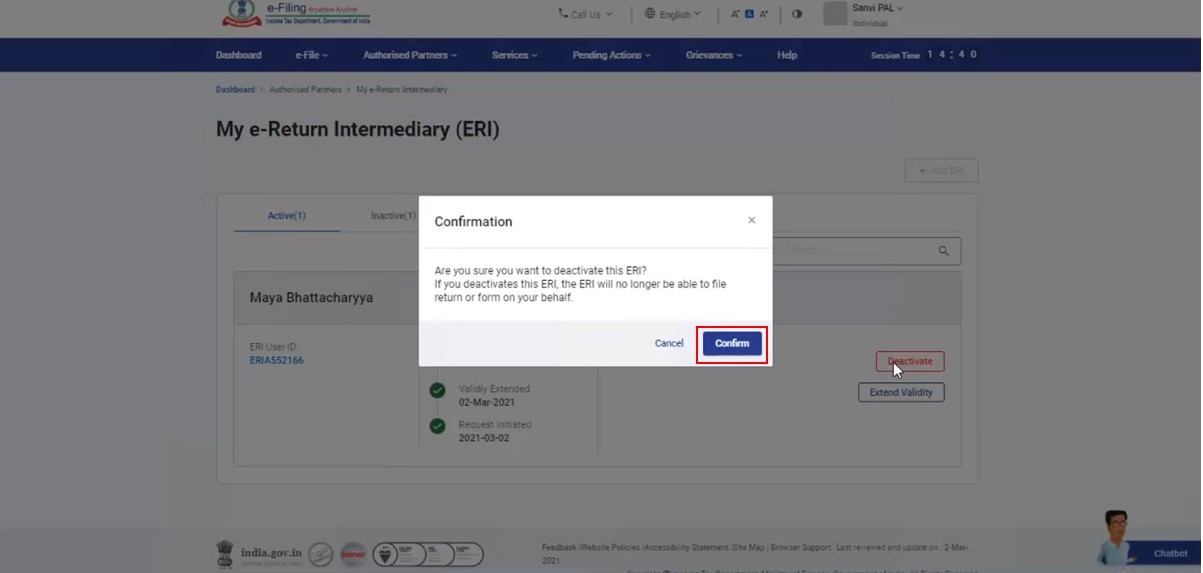Open the Pending Actions menu

(x=611, y=55)
